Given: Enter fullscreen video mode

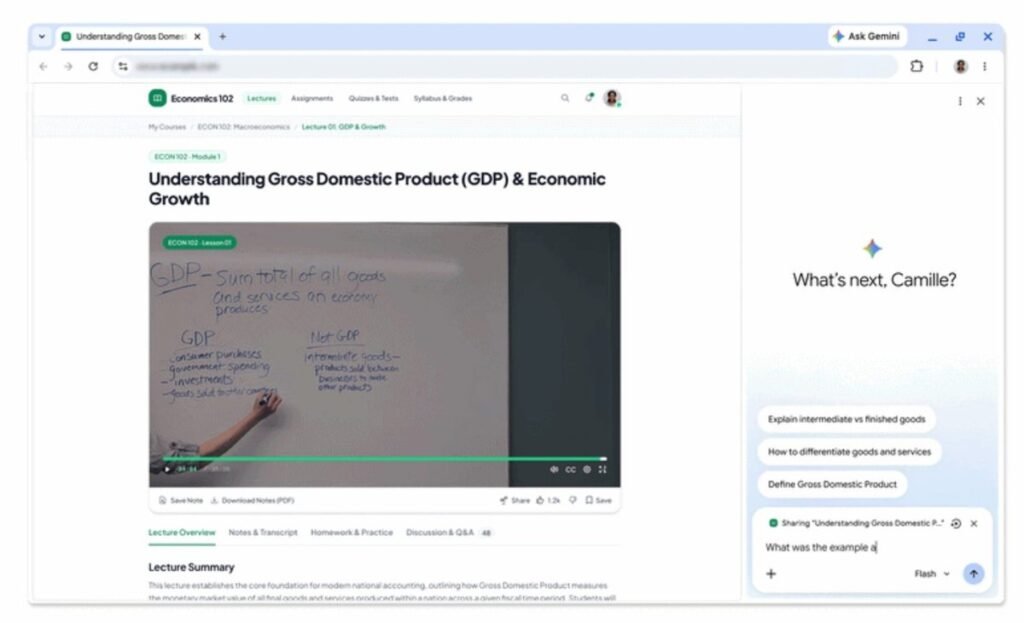Looking at the screenshot, I should (x=602, y=470).
